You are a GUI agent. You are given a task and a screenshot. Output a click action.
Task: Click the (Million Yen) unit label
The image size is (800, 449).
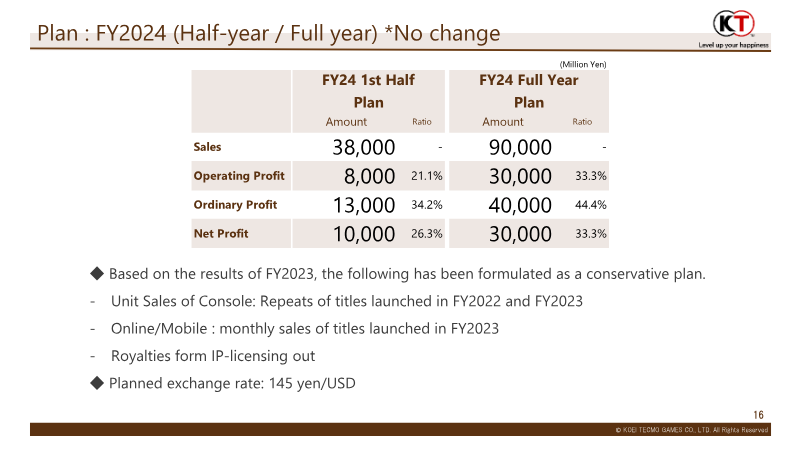(x=583, y=64)
